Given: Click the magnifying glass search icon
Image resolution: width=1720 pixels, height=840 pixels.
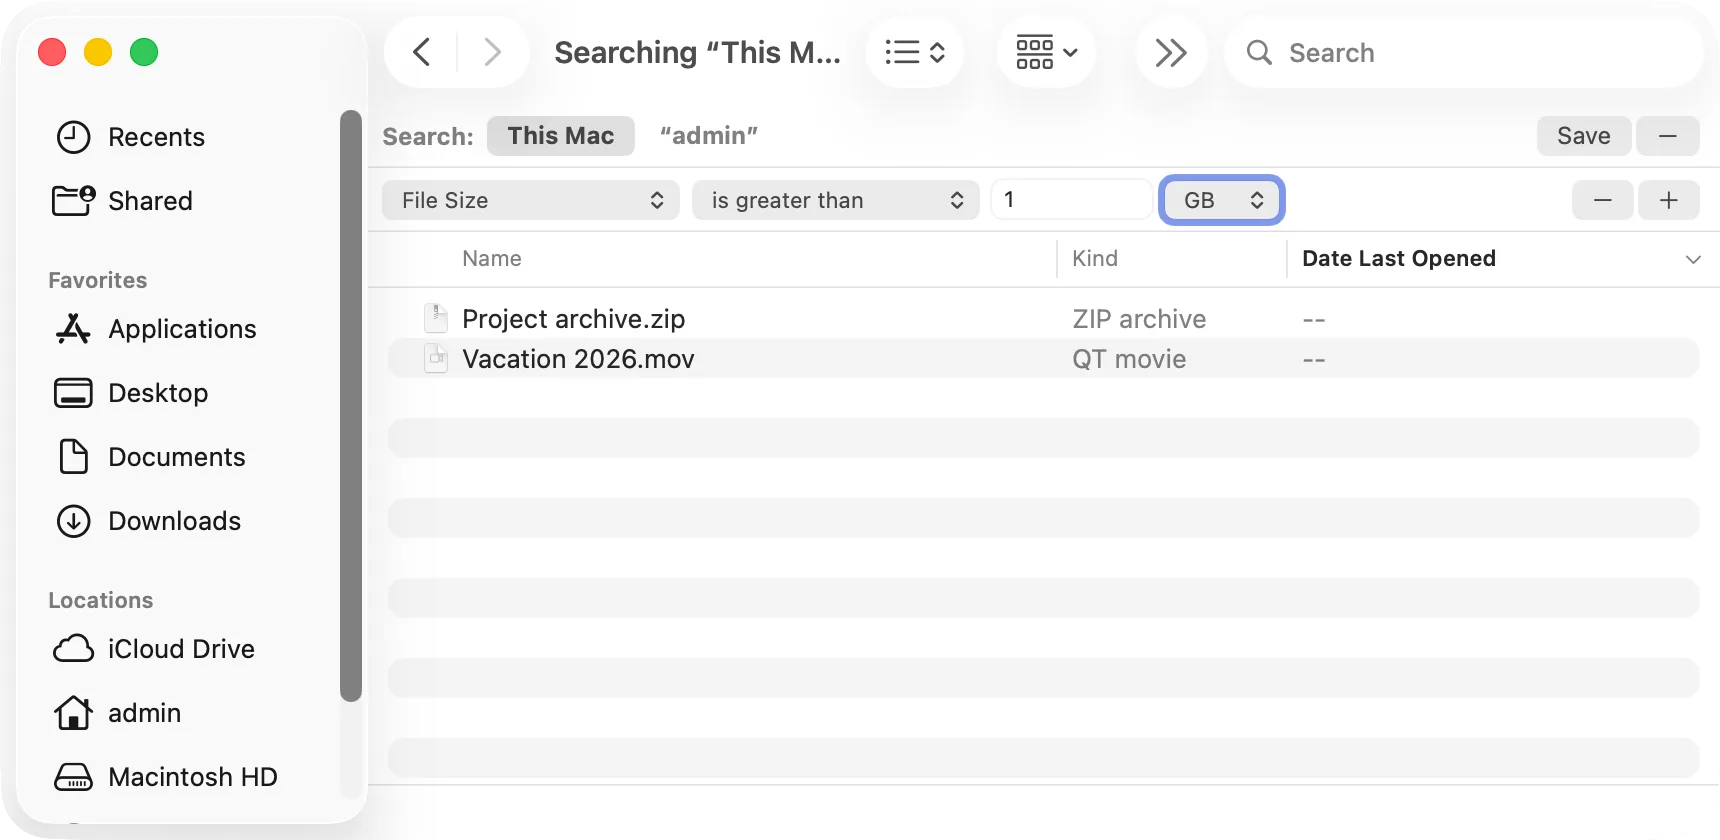Looking at the screenshot, I should point(1259,52).
